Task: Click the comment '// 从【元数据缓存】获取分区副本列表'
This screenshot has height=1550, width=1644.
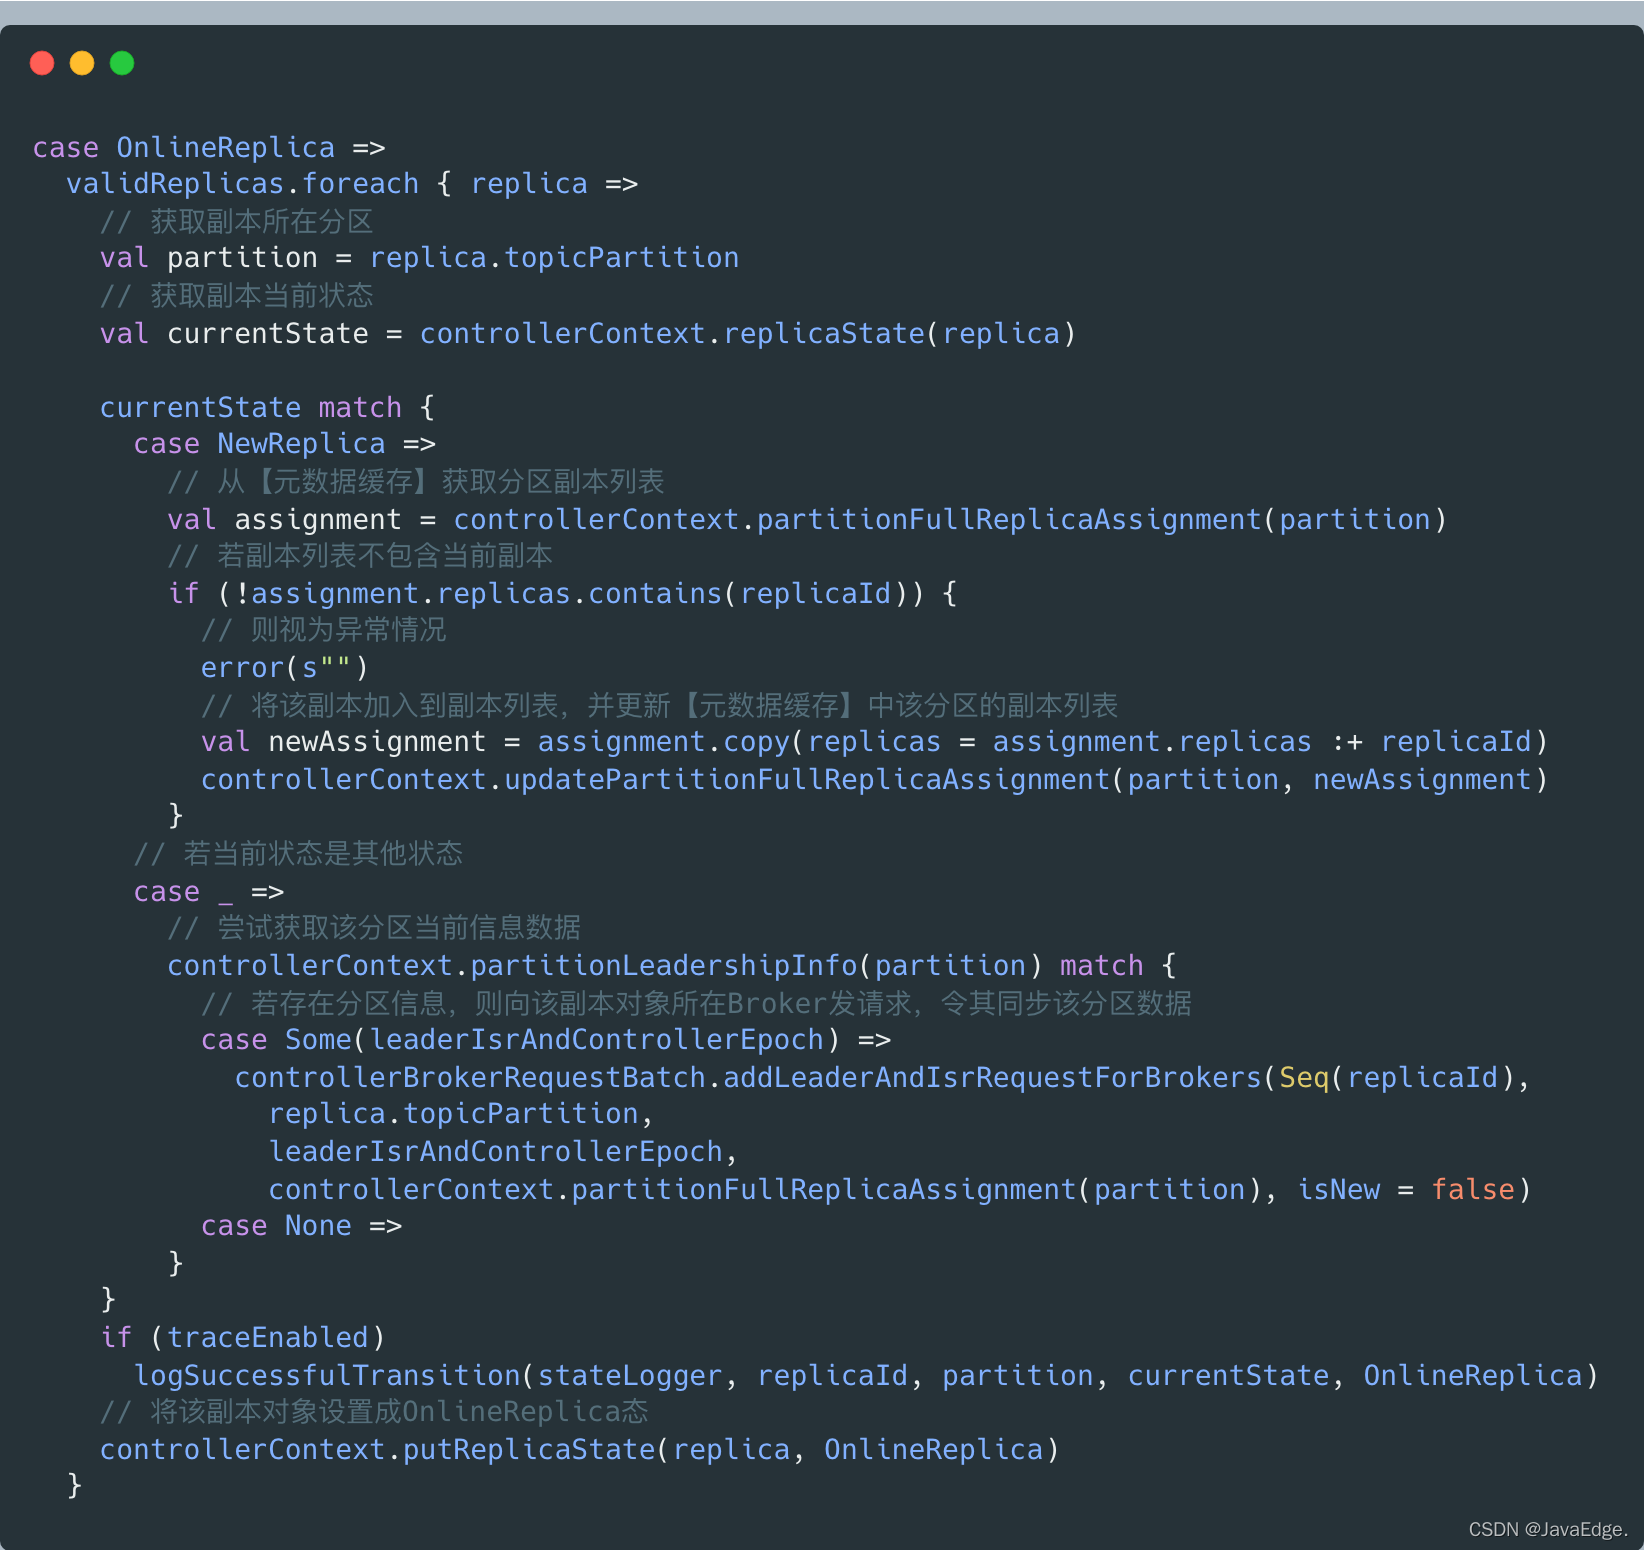Action: tap(416, 482)
